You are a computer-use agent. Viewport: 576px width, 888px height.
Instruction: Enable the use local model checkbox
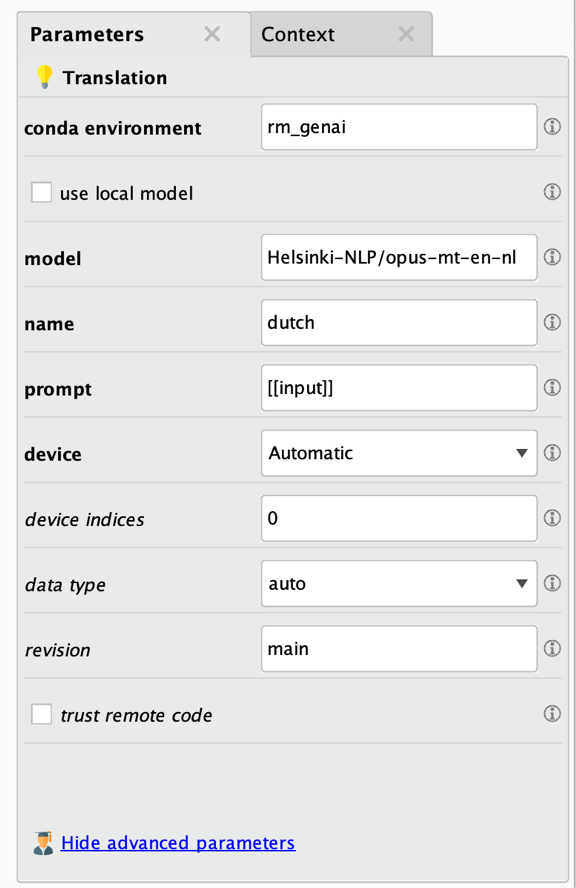41,191
